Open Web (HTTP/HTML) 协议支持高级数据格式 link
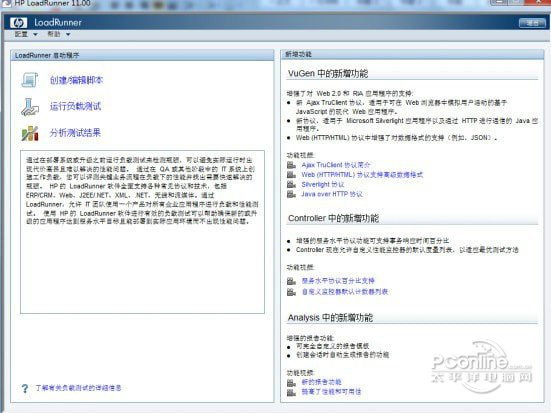Image resolution: width=551 pixels, height=413 pixels. (x=362, y=175)
